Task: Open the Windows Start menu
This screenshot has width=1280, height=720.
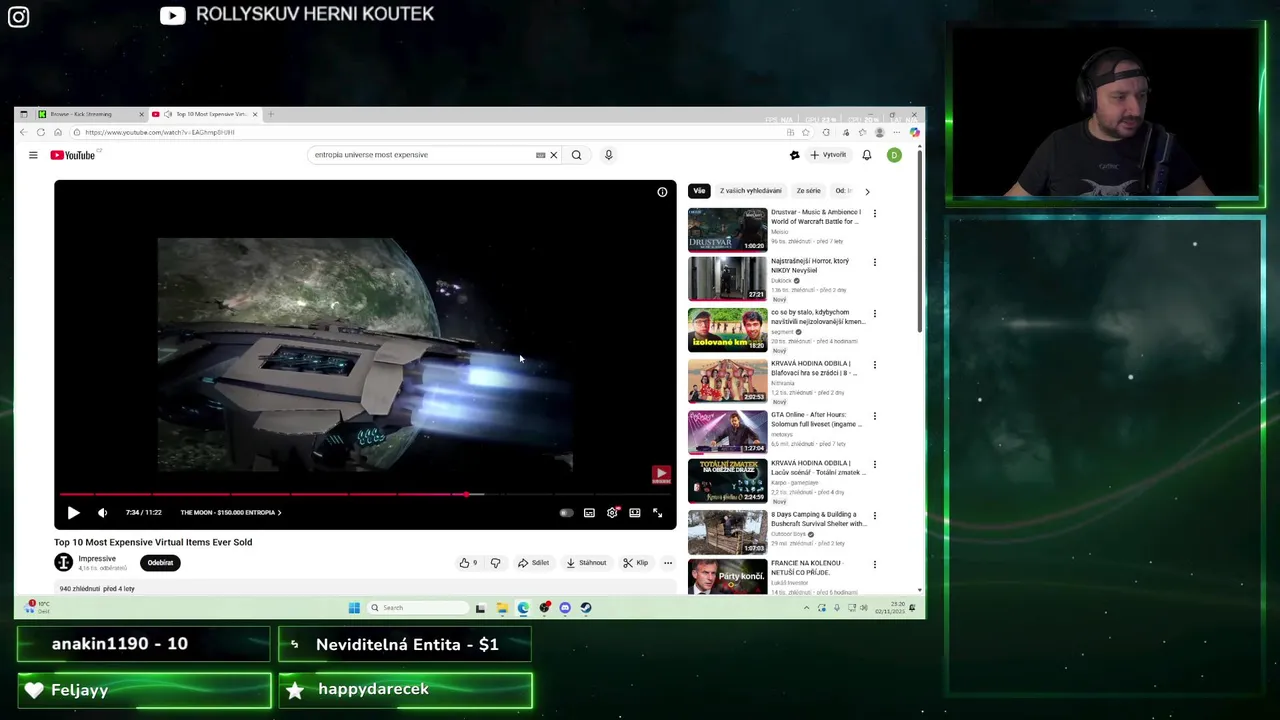Action: pyautogui.click(x=354, y=607)
